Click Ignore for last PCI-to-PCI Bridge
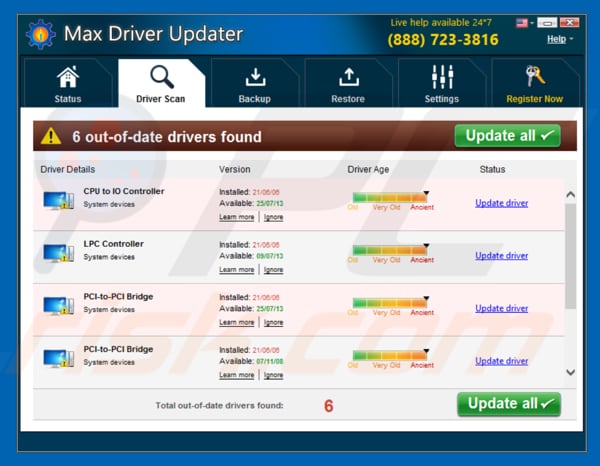Screen dimensions: 600x466 [x=274, y=375]
